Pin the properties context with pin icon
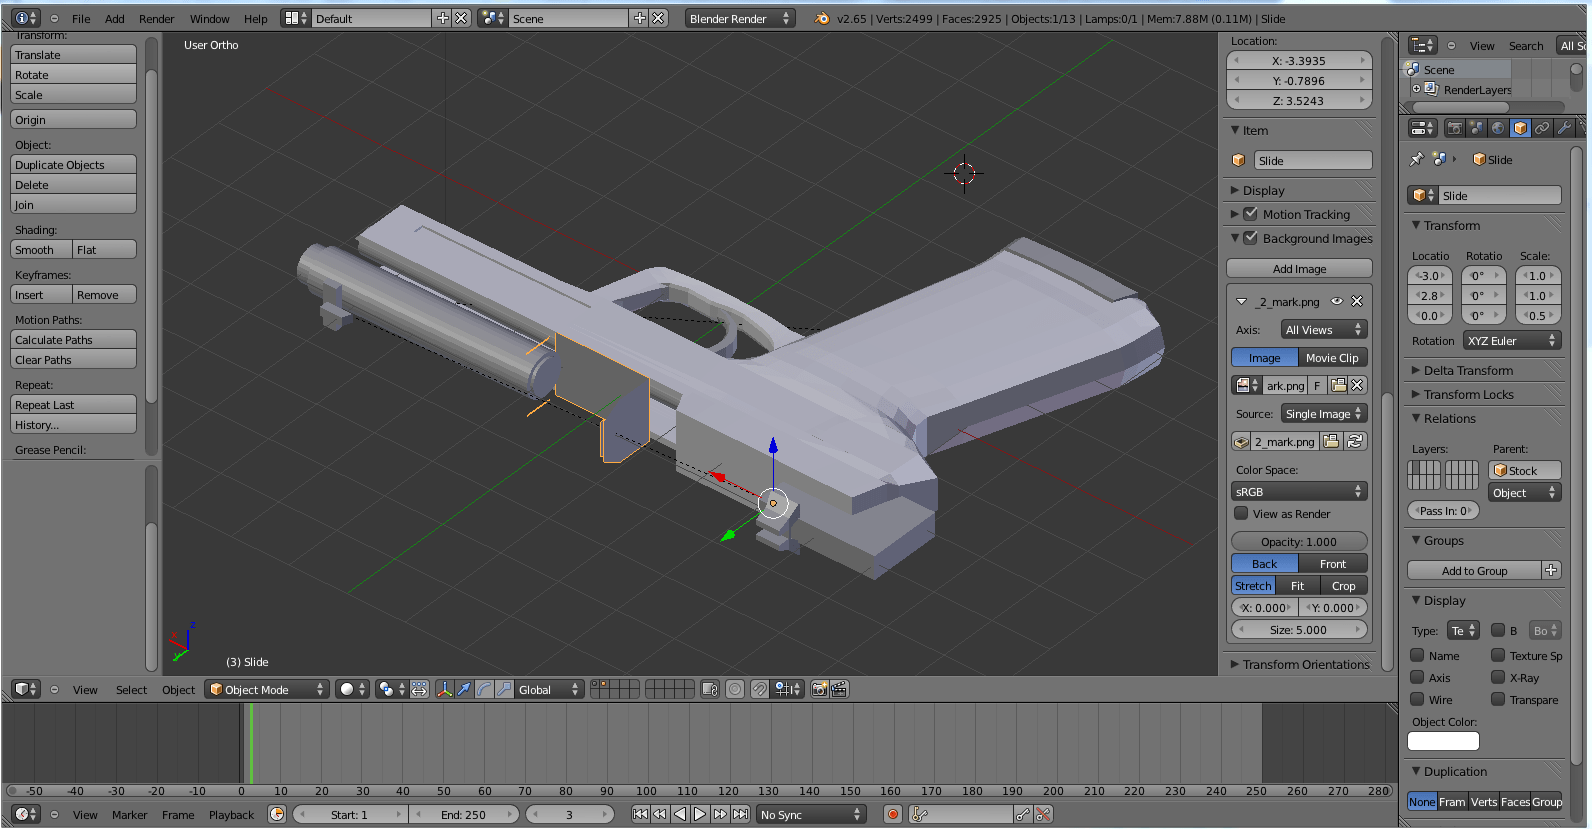The height and width of the screenshot is (829, 1592). click(1416, 159)
